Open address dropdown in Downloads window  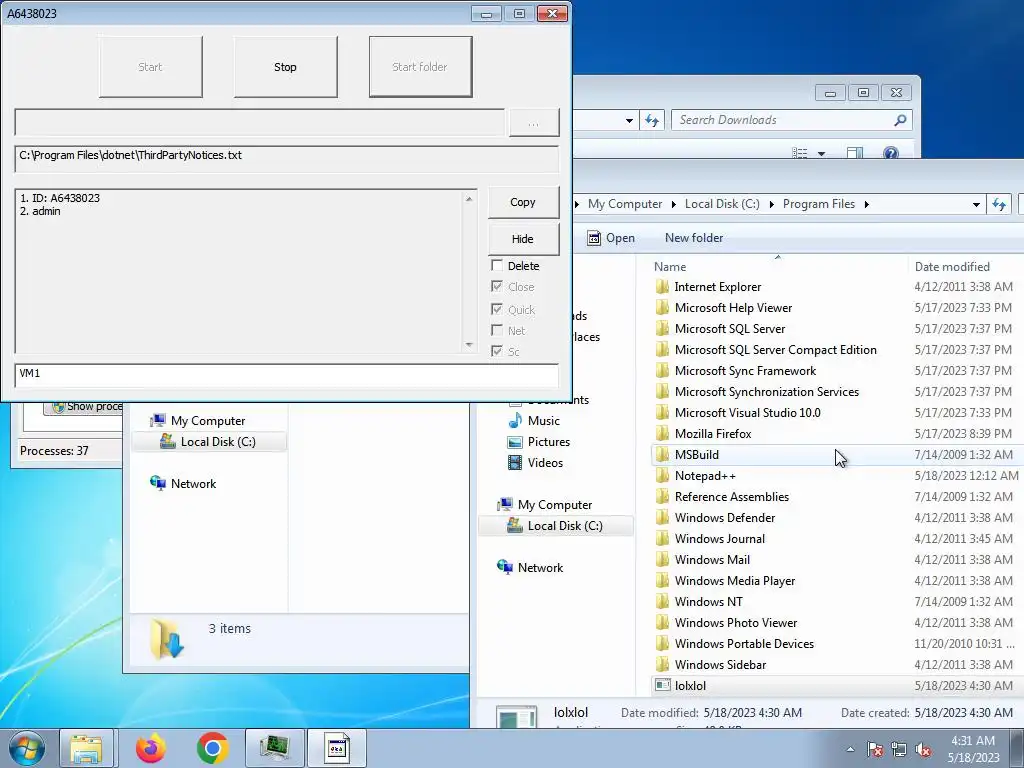coord(629,120)
